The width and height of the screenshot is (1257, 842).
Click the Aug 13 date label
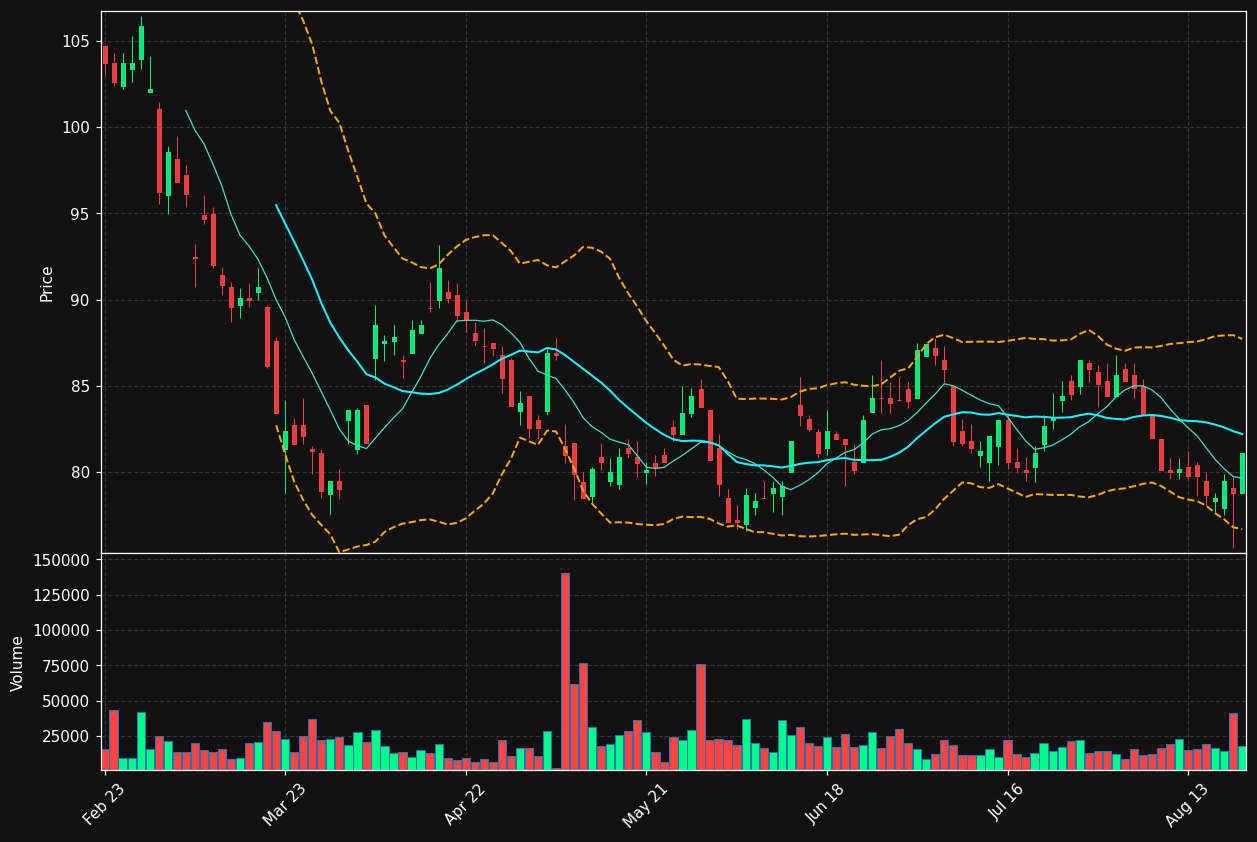tap(1188, 804)
